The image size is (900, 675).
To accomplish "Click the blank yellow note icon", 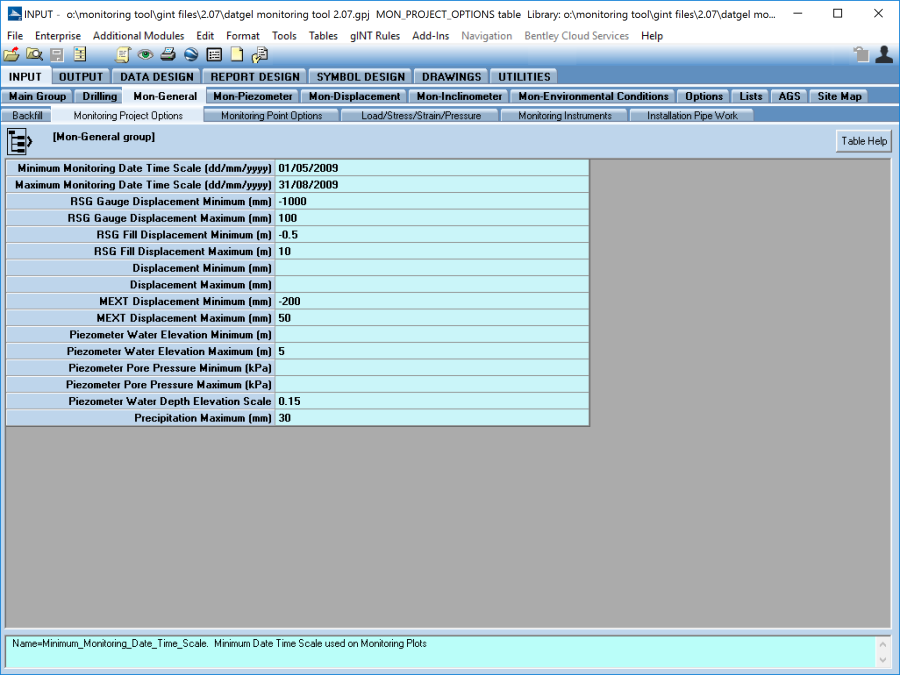I will pyautogui.click(x=237, y=55).
